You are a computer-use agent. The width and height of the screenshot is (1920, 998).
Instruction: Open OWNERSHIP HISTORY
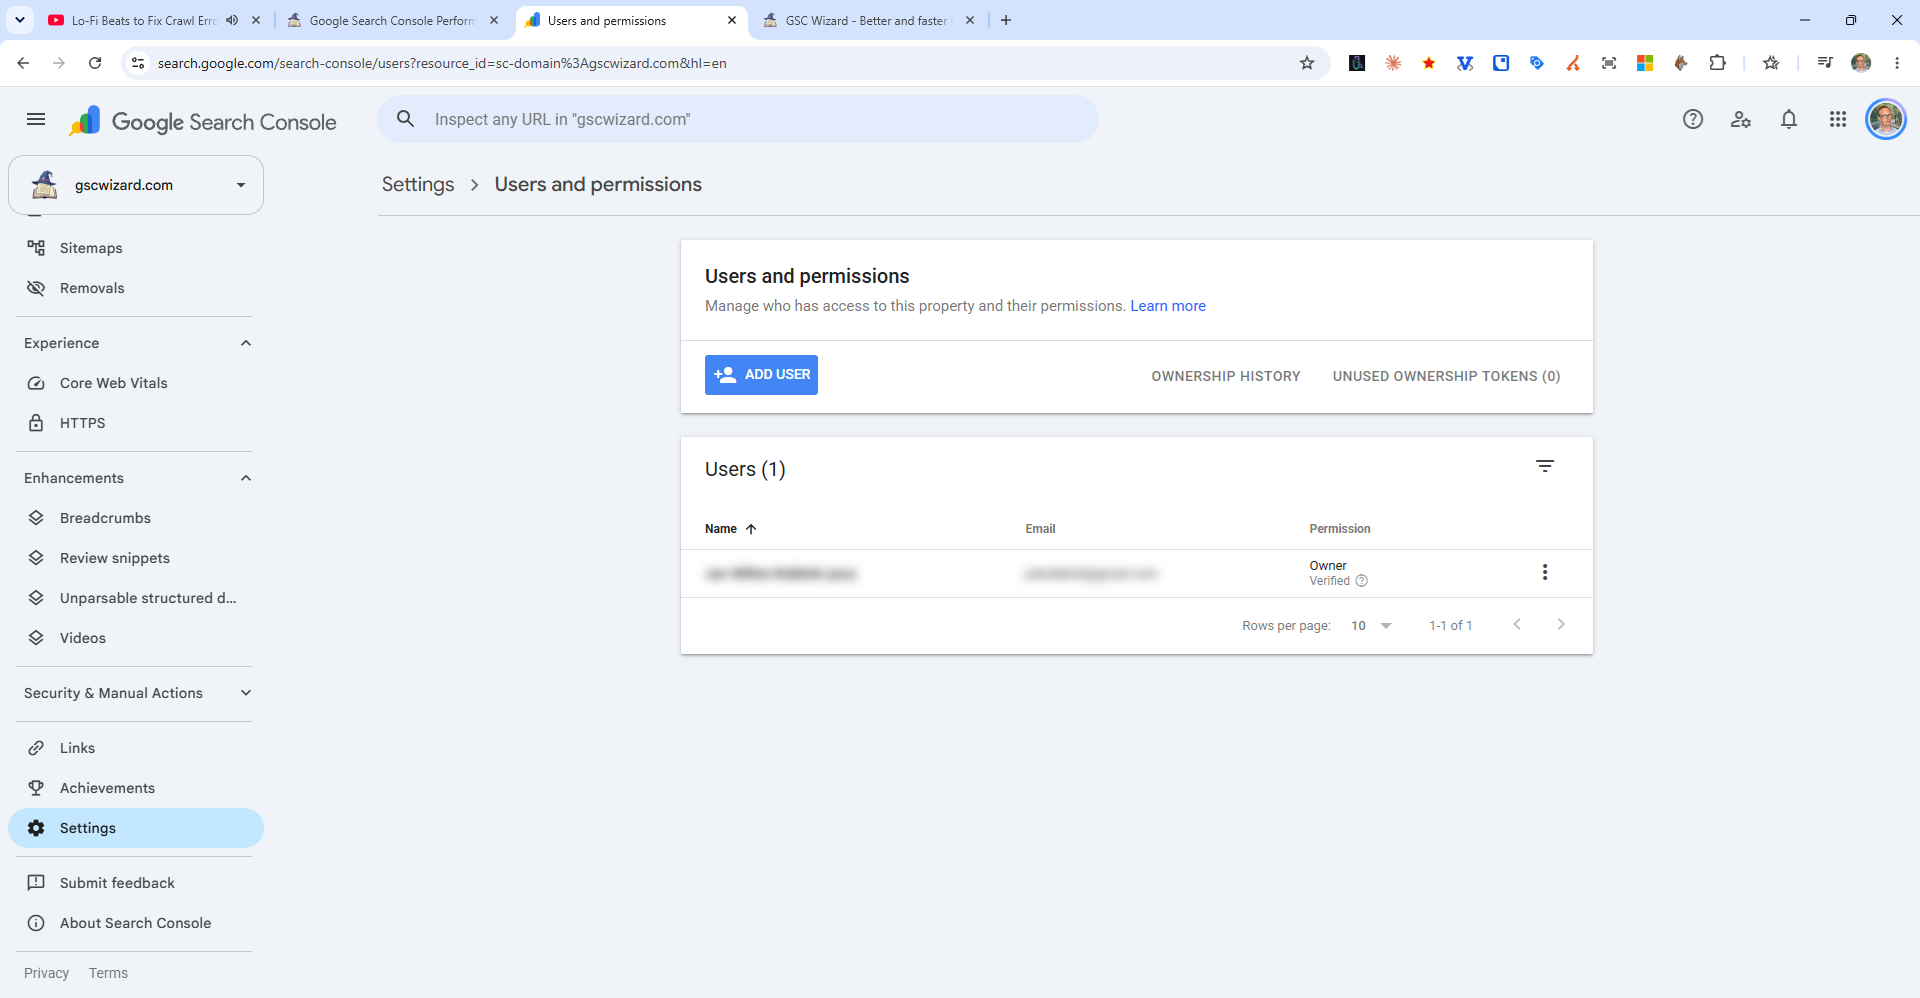coord(1226,376)
